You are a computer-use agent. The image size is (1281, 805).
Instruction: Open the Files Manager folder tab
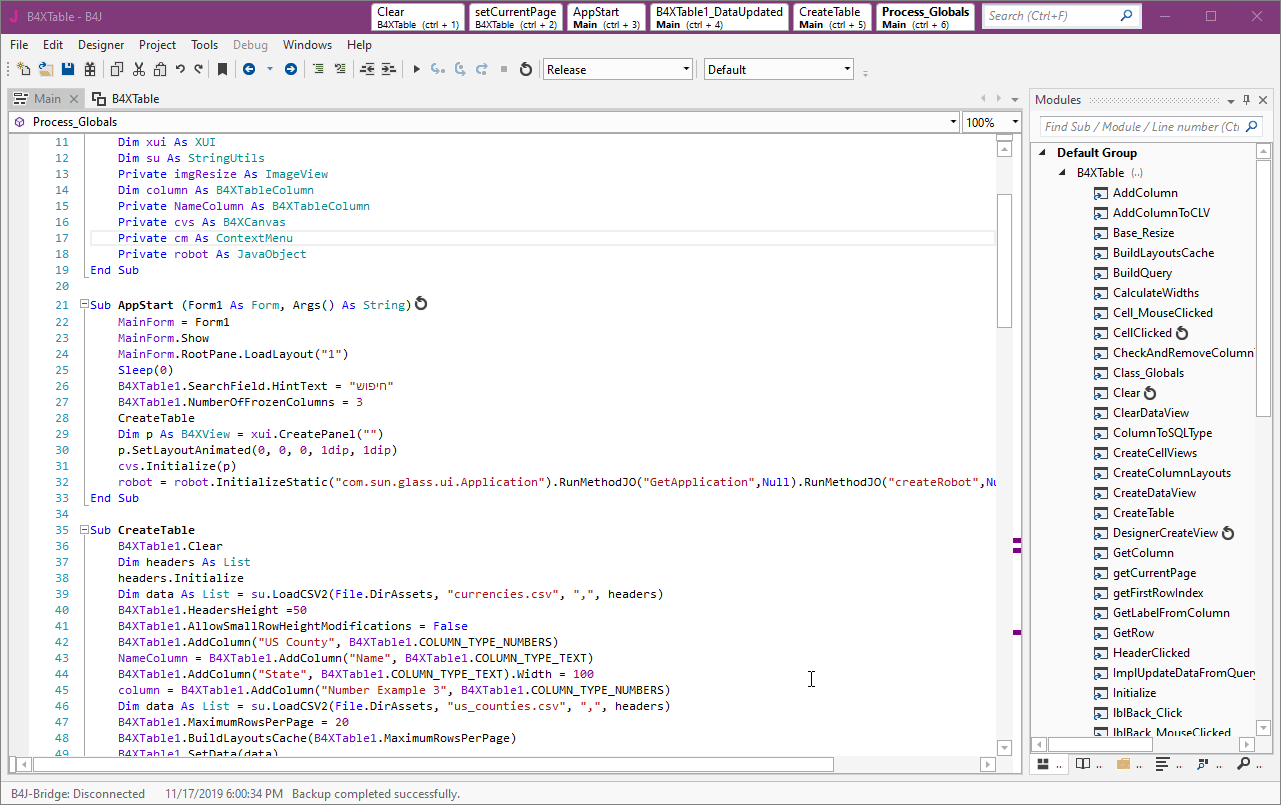coord(1123,764)
